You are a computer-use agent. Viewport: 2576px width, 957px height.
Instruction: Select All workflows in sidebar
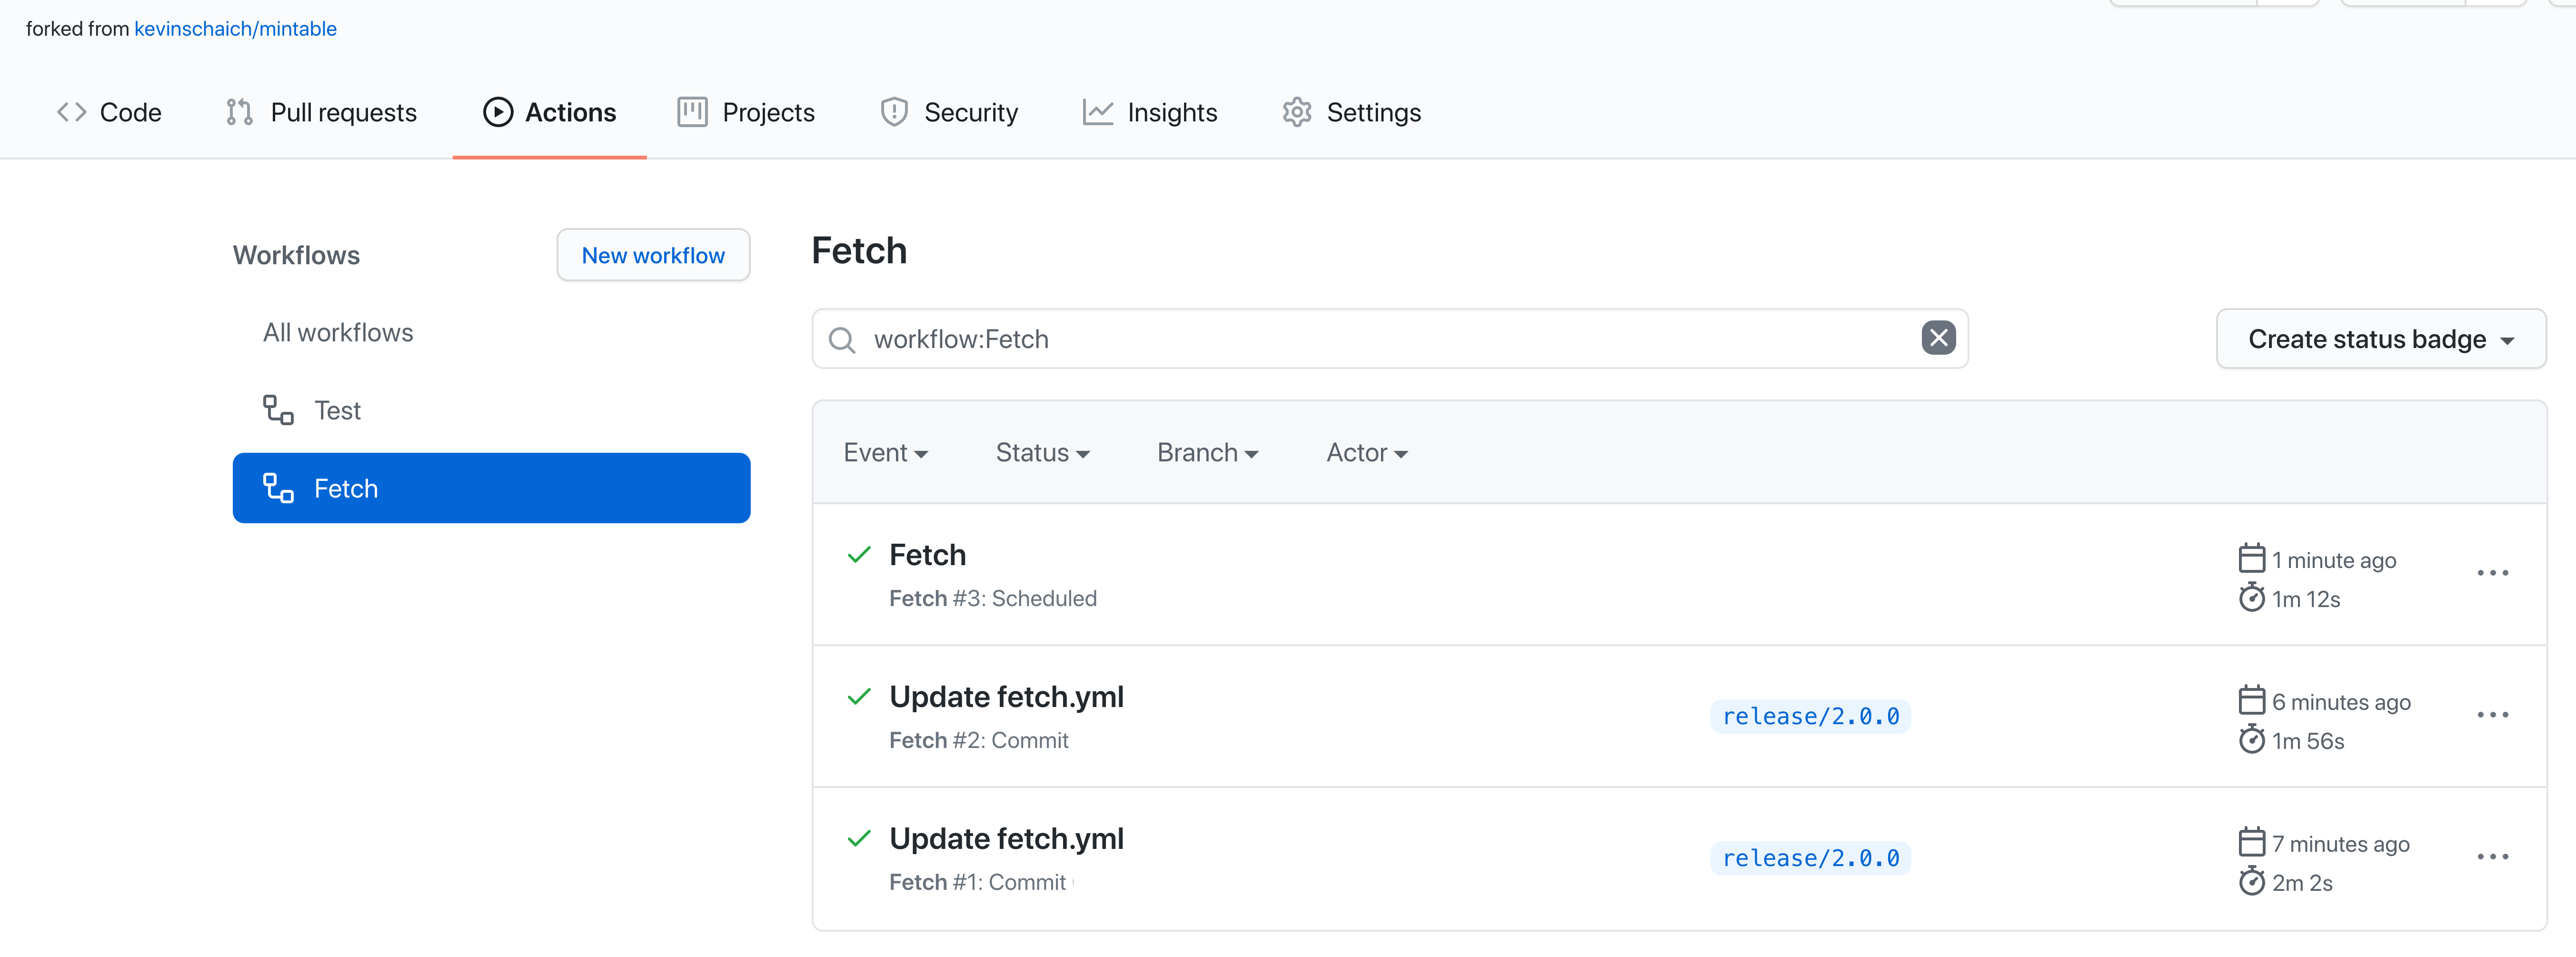click(338, 332)
